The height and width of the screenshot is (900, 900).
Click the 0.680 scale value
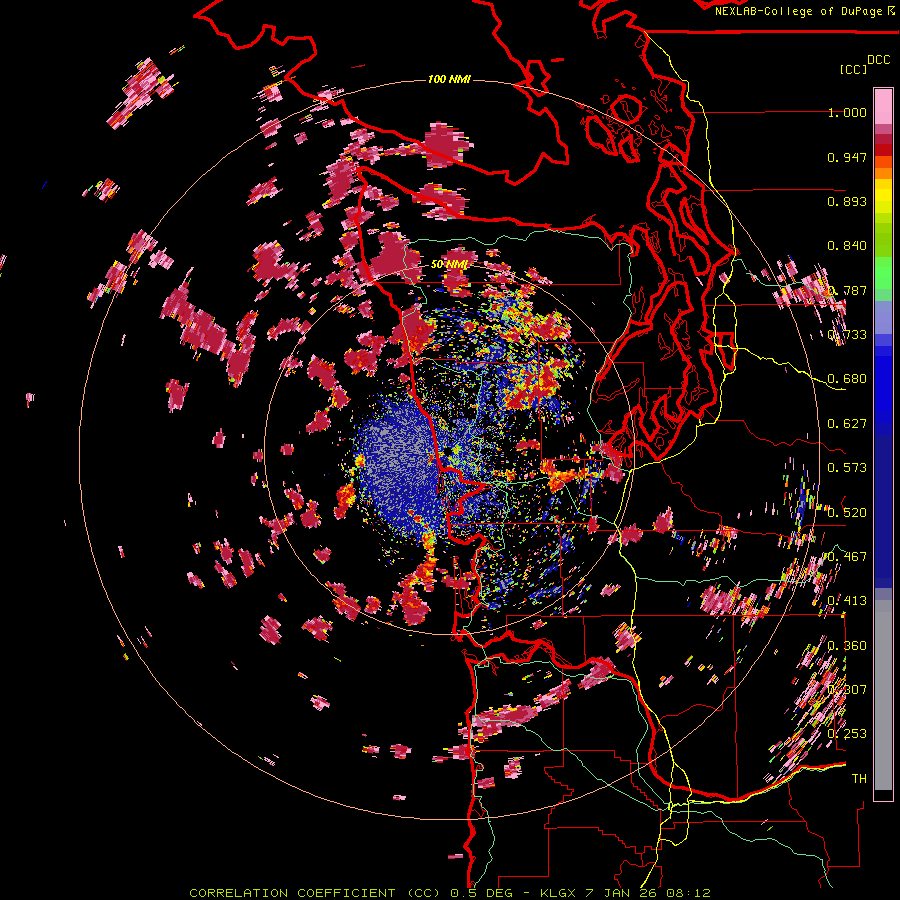click(847, 379)
